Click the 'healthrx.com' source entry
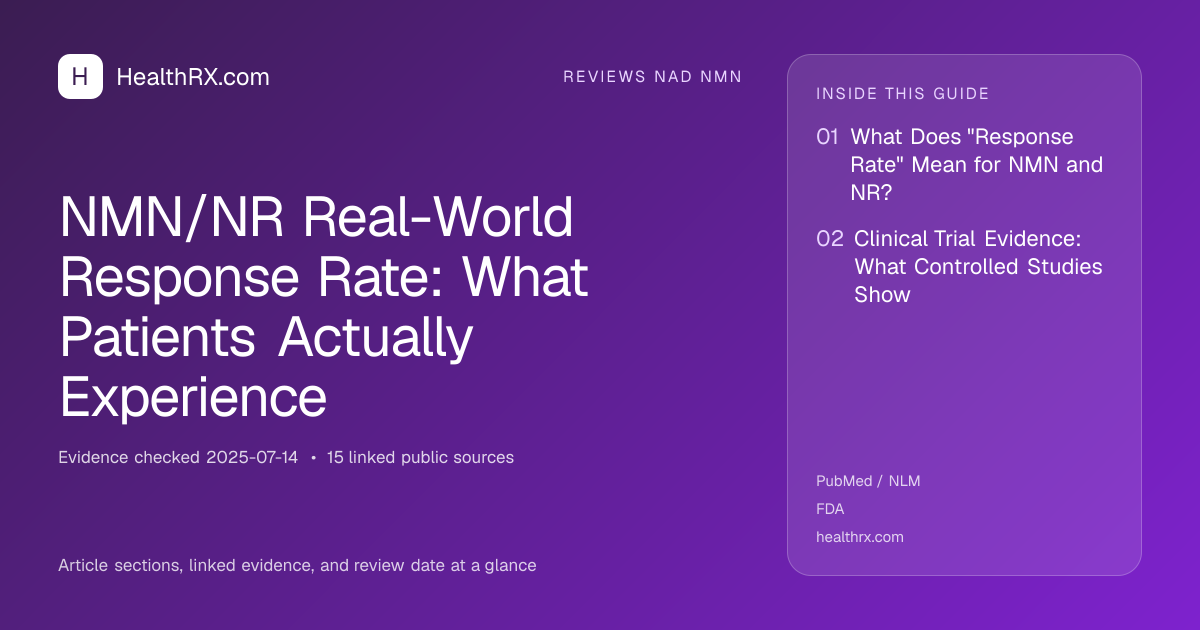This screenshot has height=630, width=1200. click(860, 537)
